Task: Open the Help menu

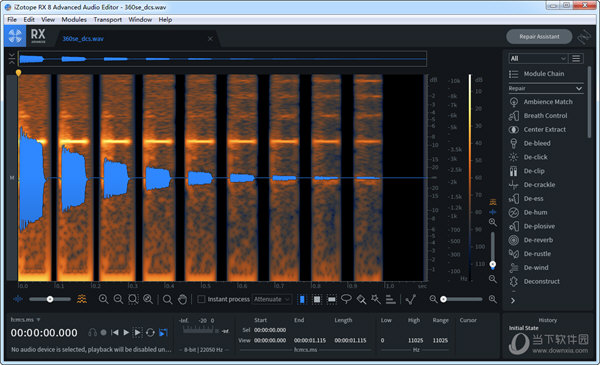Action: (x=165, y=20)
